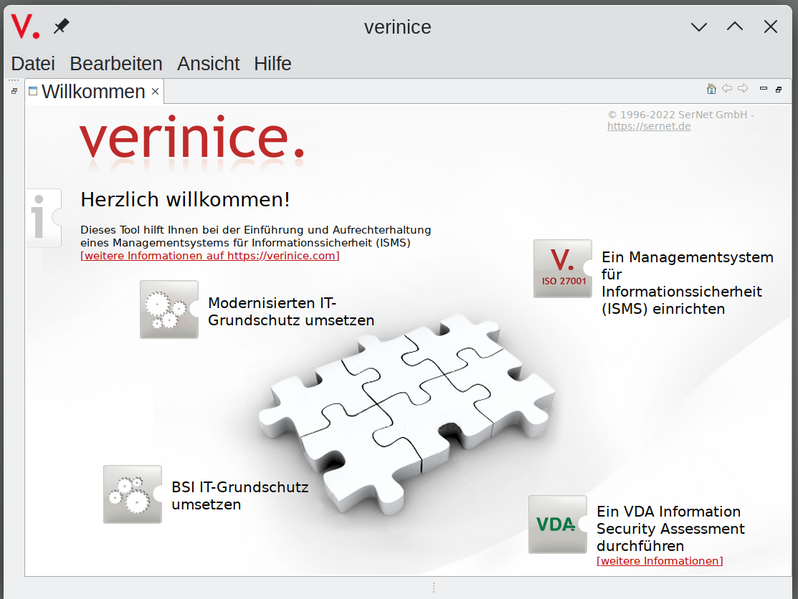Click the bottom sash handle dots
Screen dimensions: 798x599
(x=434, y=588)
